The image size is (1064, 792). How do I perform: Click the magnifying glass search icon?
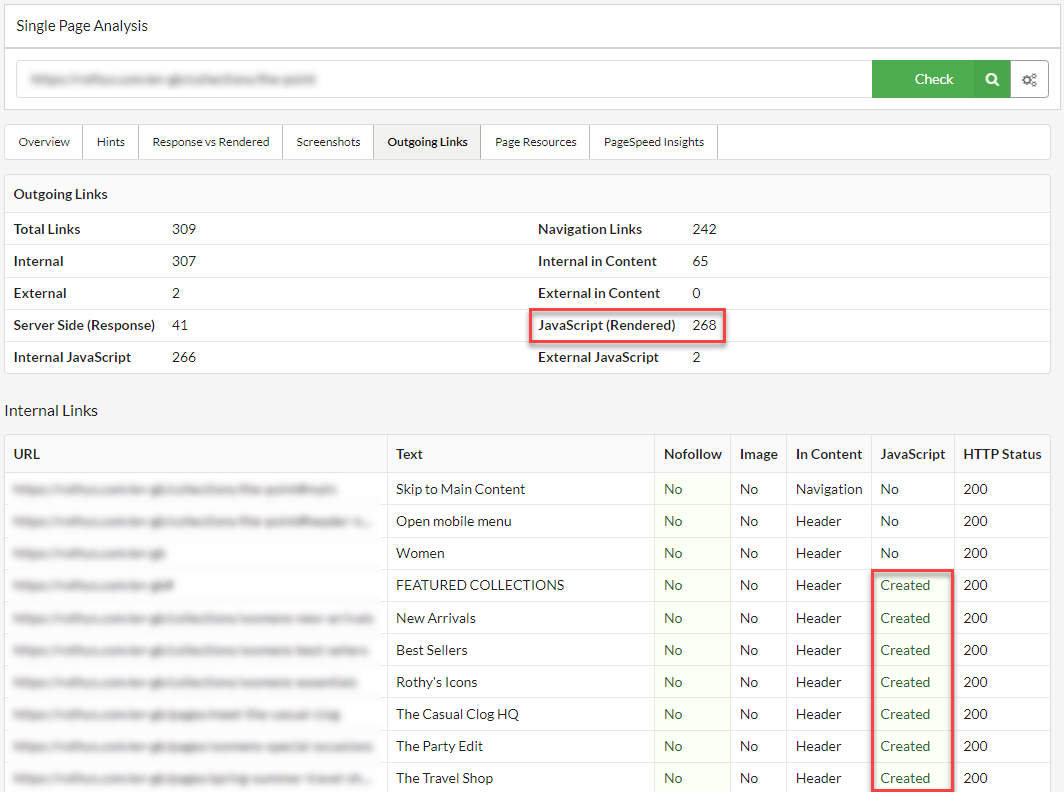tap(991, 79)
